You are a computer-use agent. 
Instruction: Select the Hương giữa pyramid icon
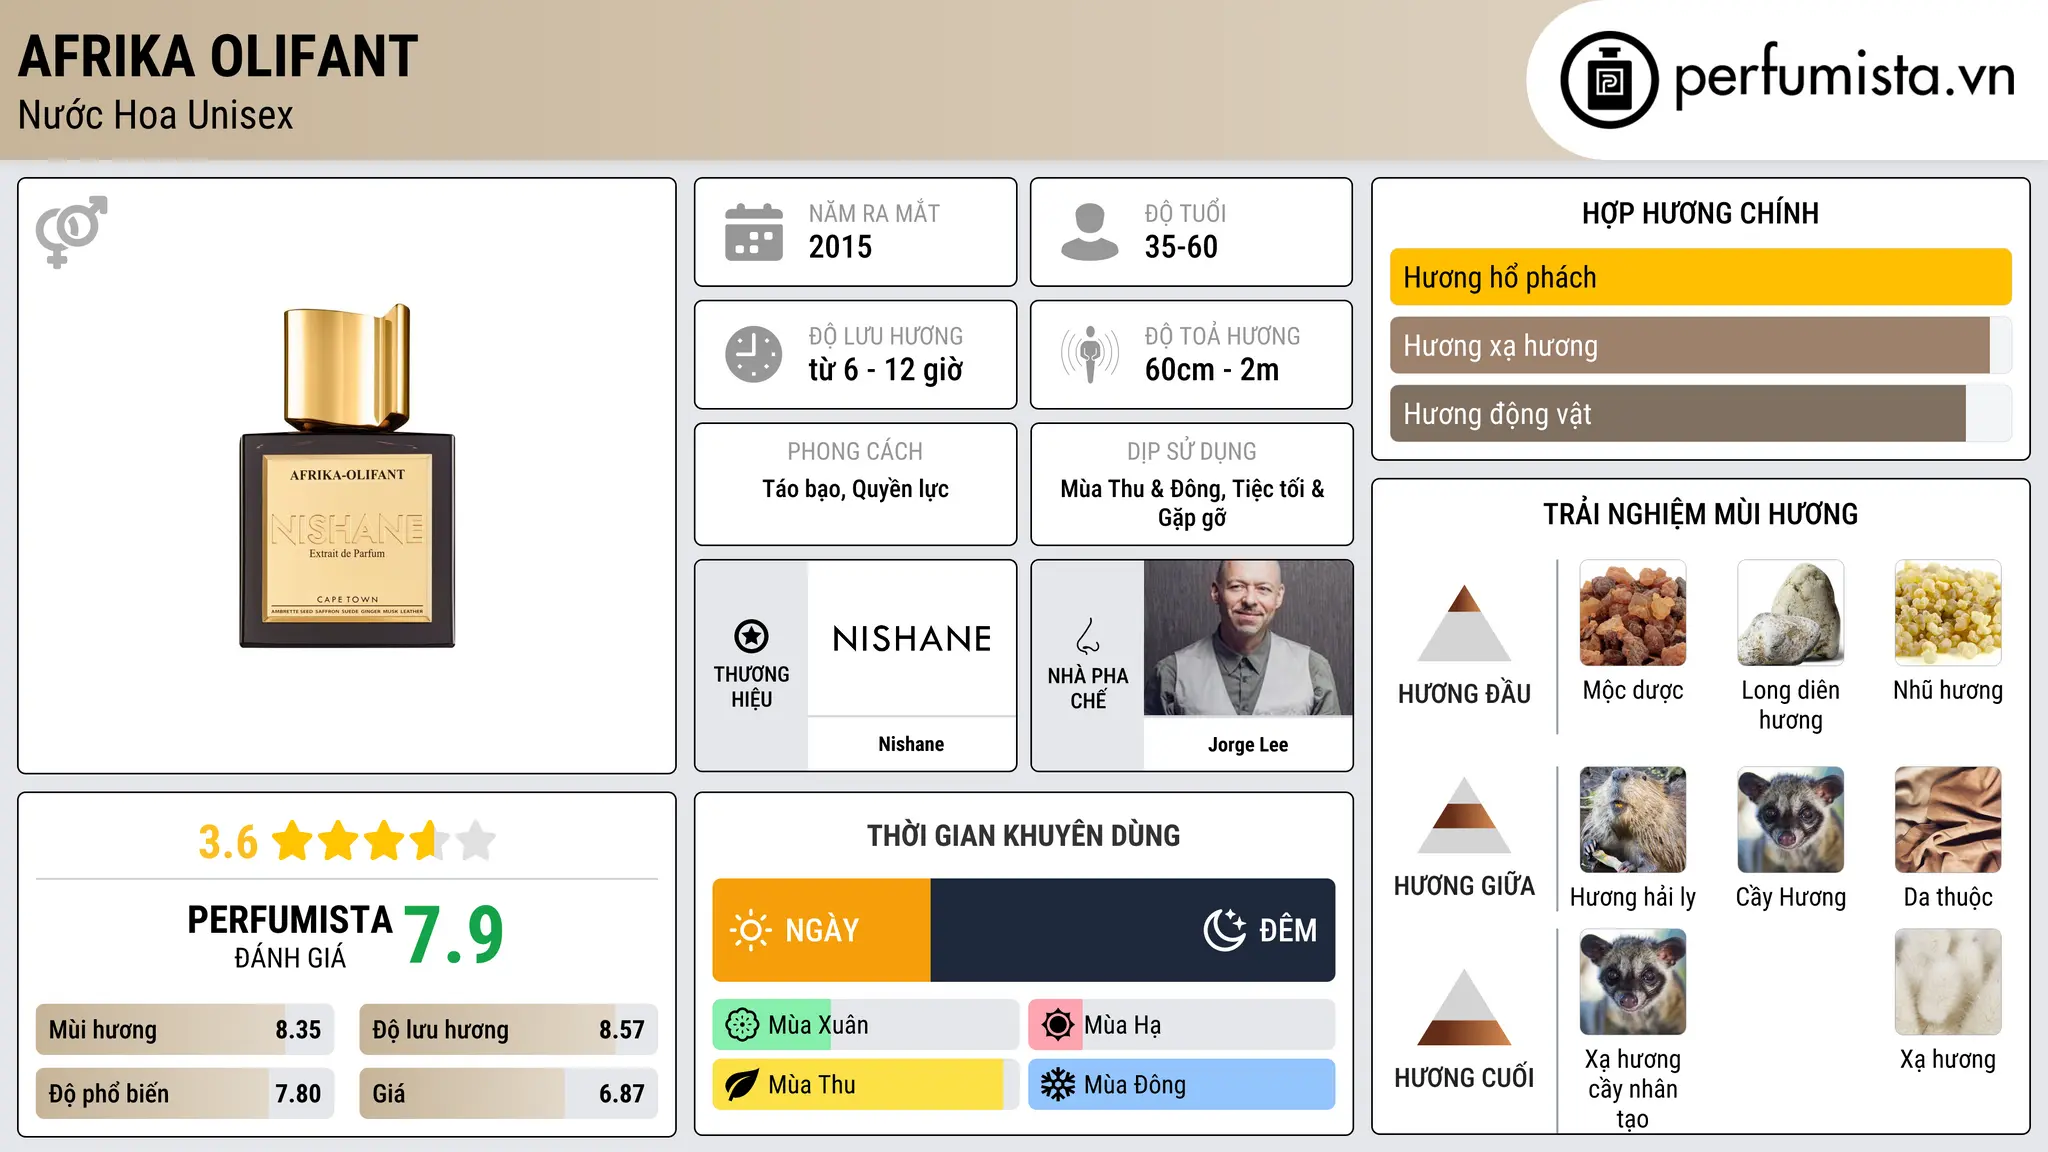tap(1464, 815)
